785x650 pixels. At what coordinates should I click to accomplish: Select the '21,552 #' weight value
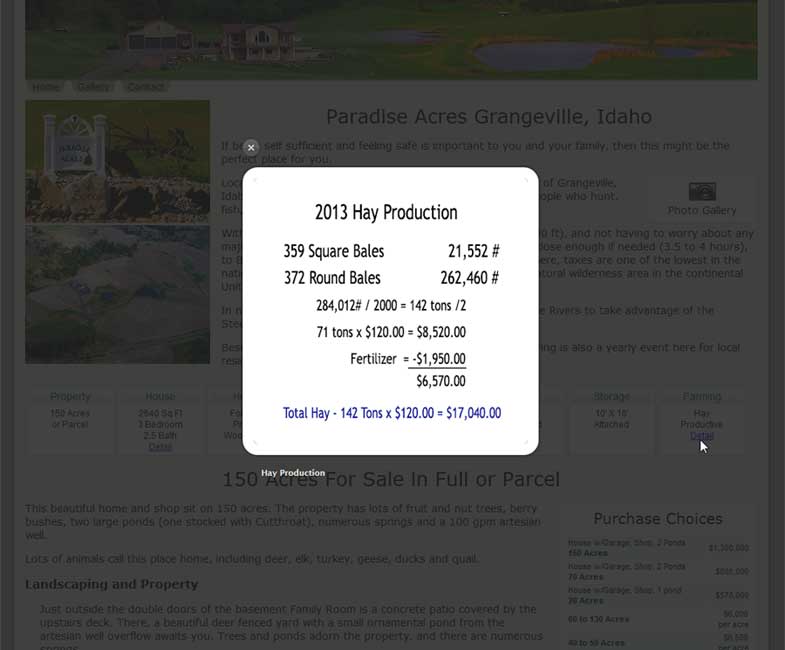[474, 251]
